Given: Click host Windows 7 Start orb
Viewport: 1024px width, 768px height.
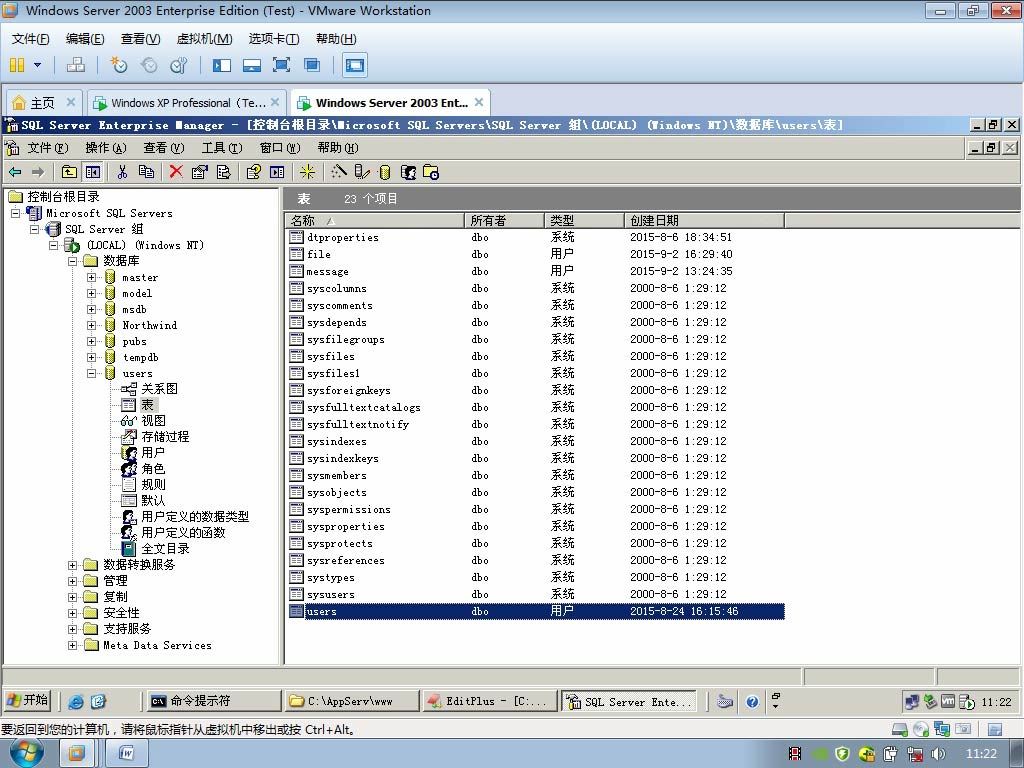Looking at the screenshot, I should 26,754.
